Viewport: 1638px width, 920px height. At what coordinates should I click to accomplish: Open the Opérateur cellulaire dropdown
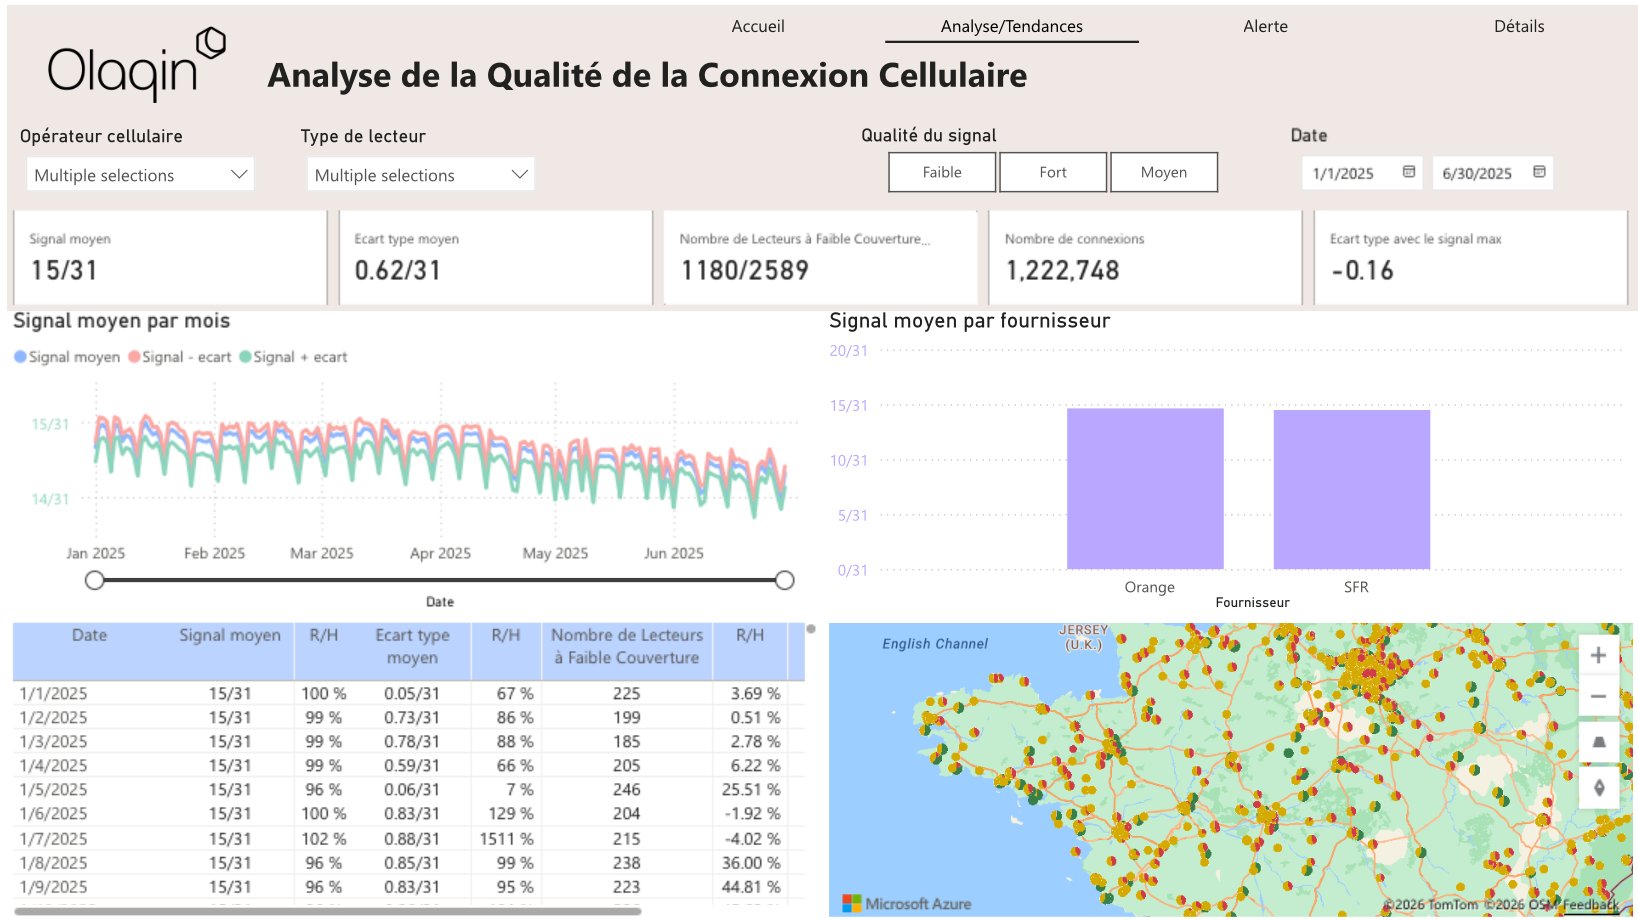click(140, 175)
